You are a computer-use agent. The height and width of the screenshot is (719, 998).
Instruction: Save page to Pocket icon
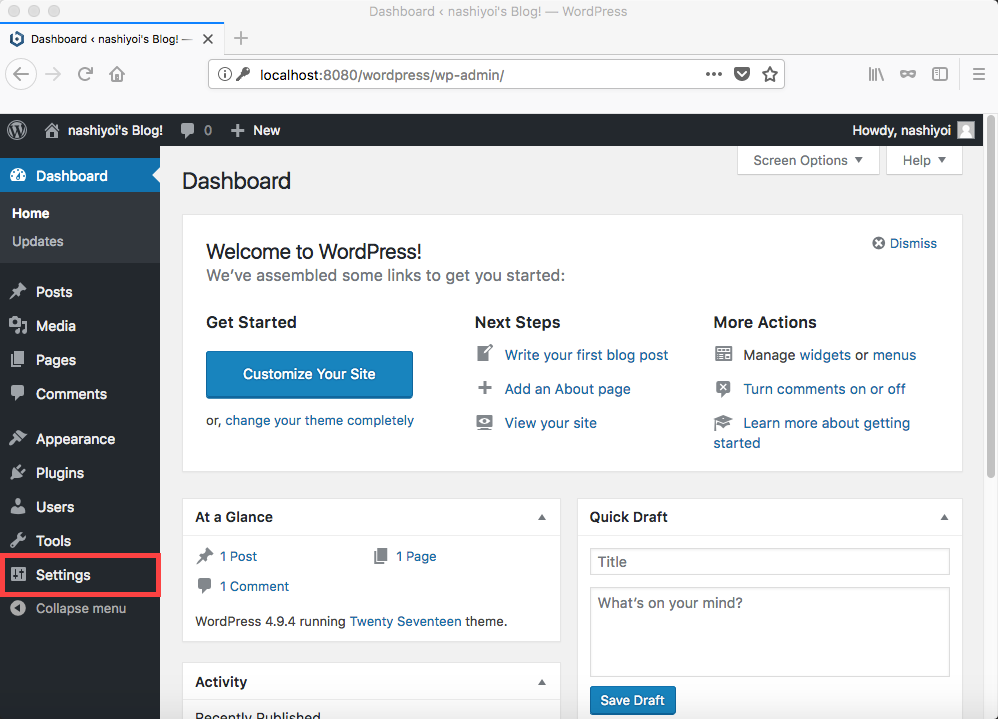point(742,74)
